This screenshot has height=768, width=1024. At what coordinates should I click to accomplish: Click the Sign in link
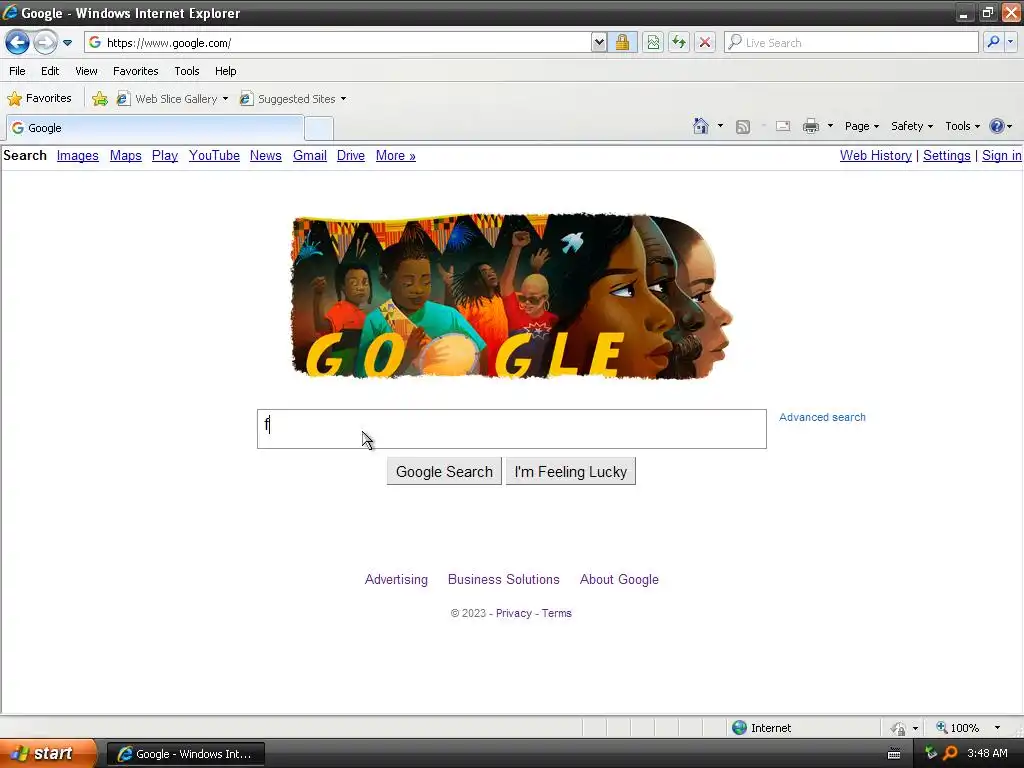tap(1001, 155)
